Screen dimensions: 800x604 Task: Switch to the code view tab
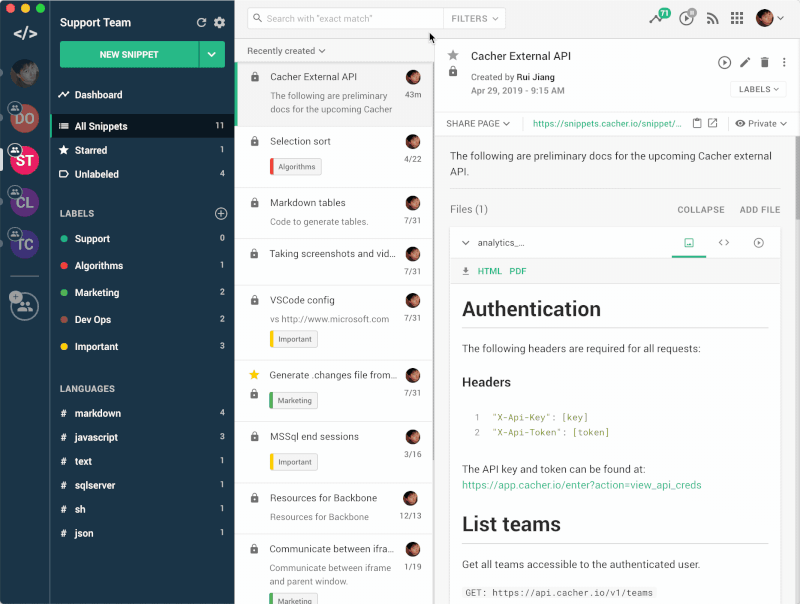click(x=723, y=243)
